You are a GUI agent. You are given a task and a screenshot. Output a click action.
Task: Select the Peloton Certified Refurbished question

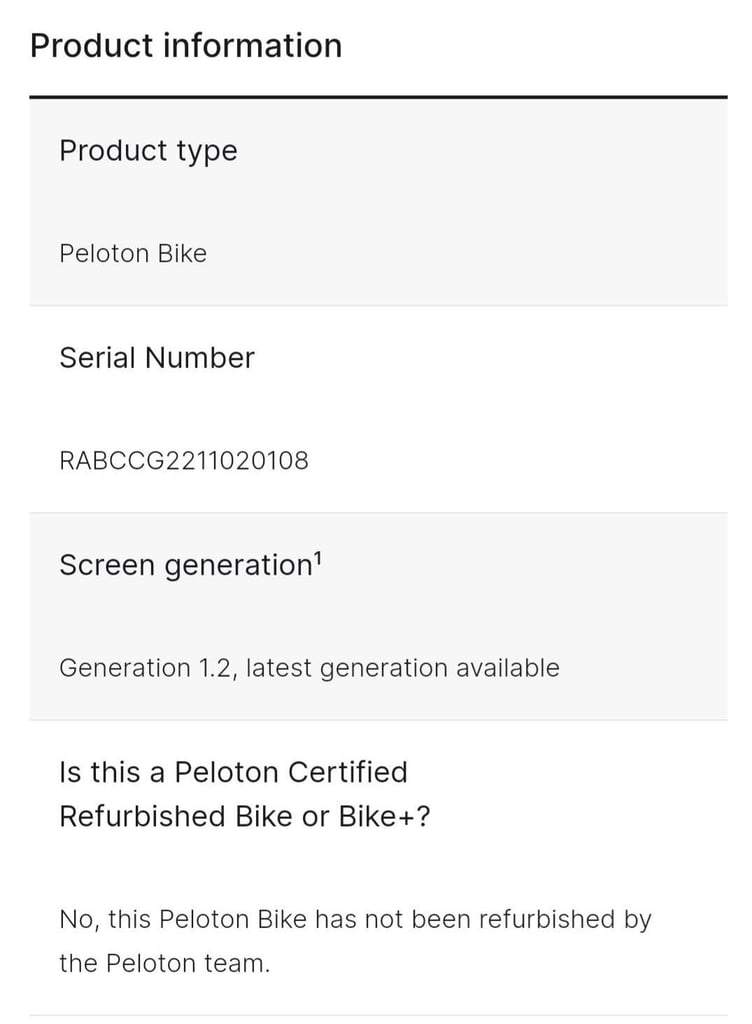click(245, 794)
